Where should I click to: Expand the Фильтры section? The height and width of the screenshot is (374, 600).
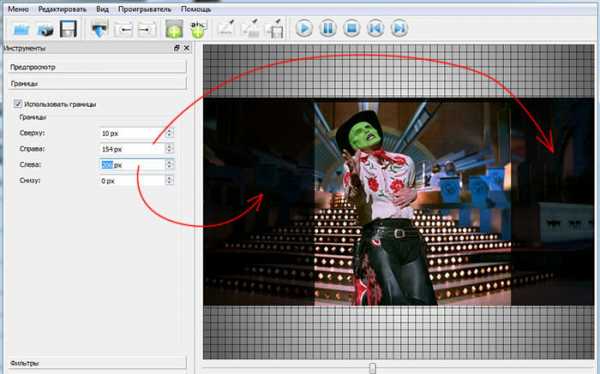tap(98, 363)
